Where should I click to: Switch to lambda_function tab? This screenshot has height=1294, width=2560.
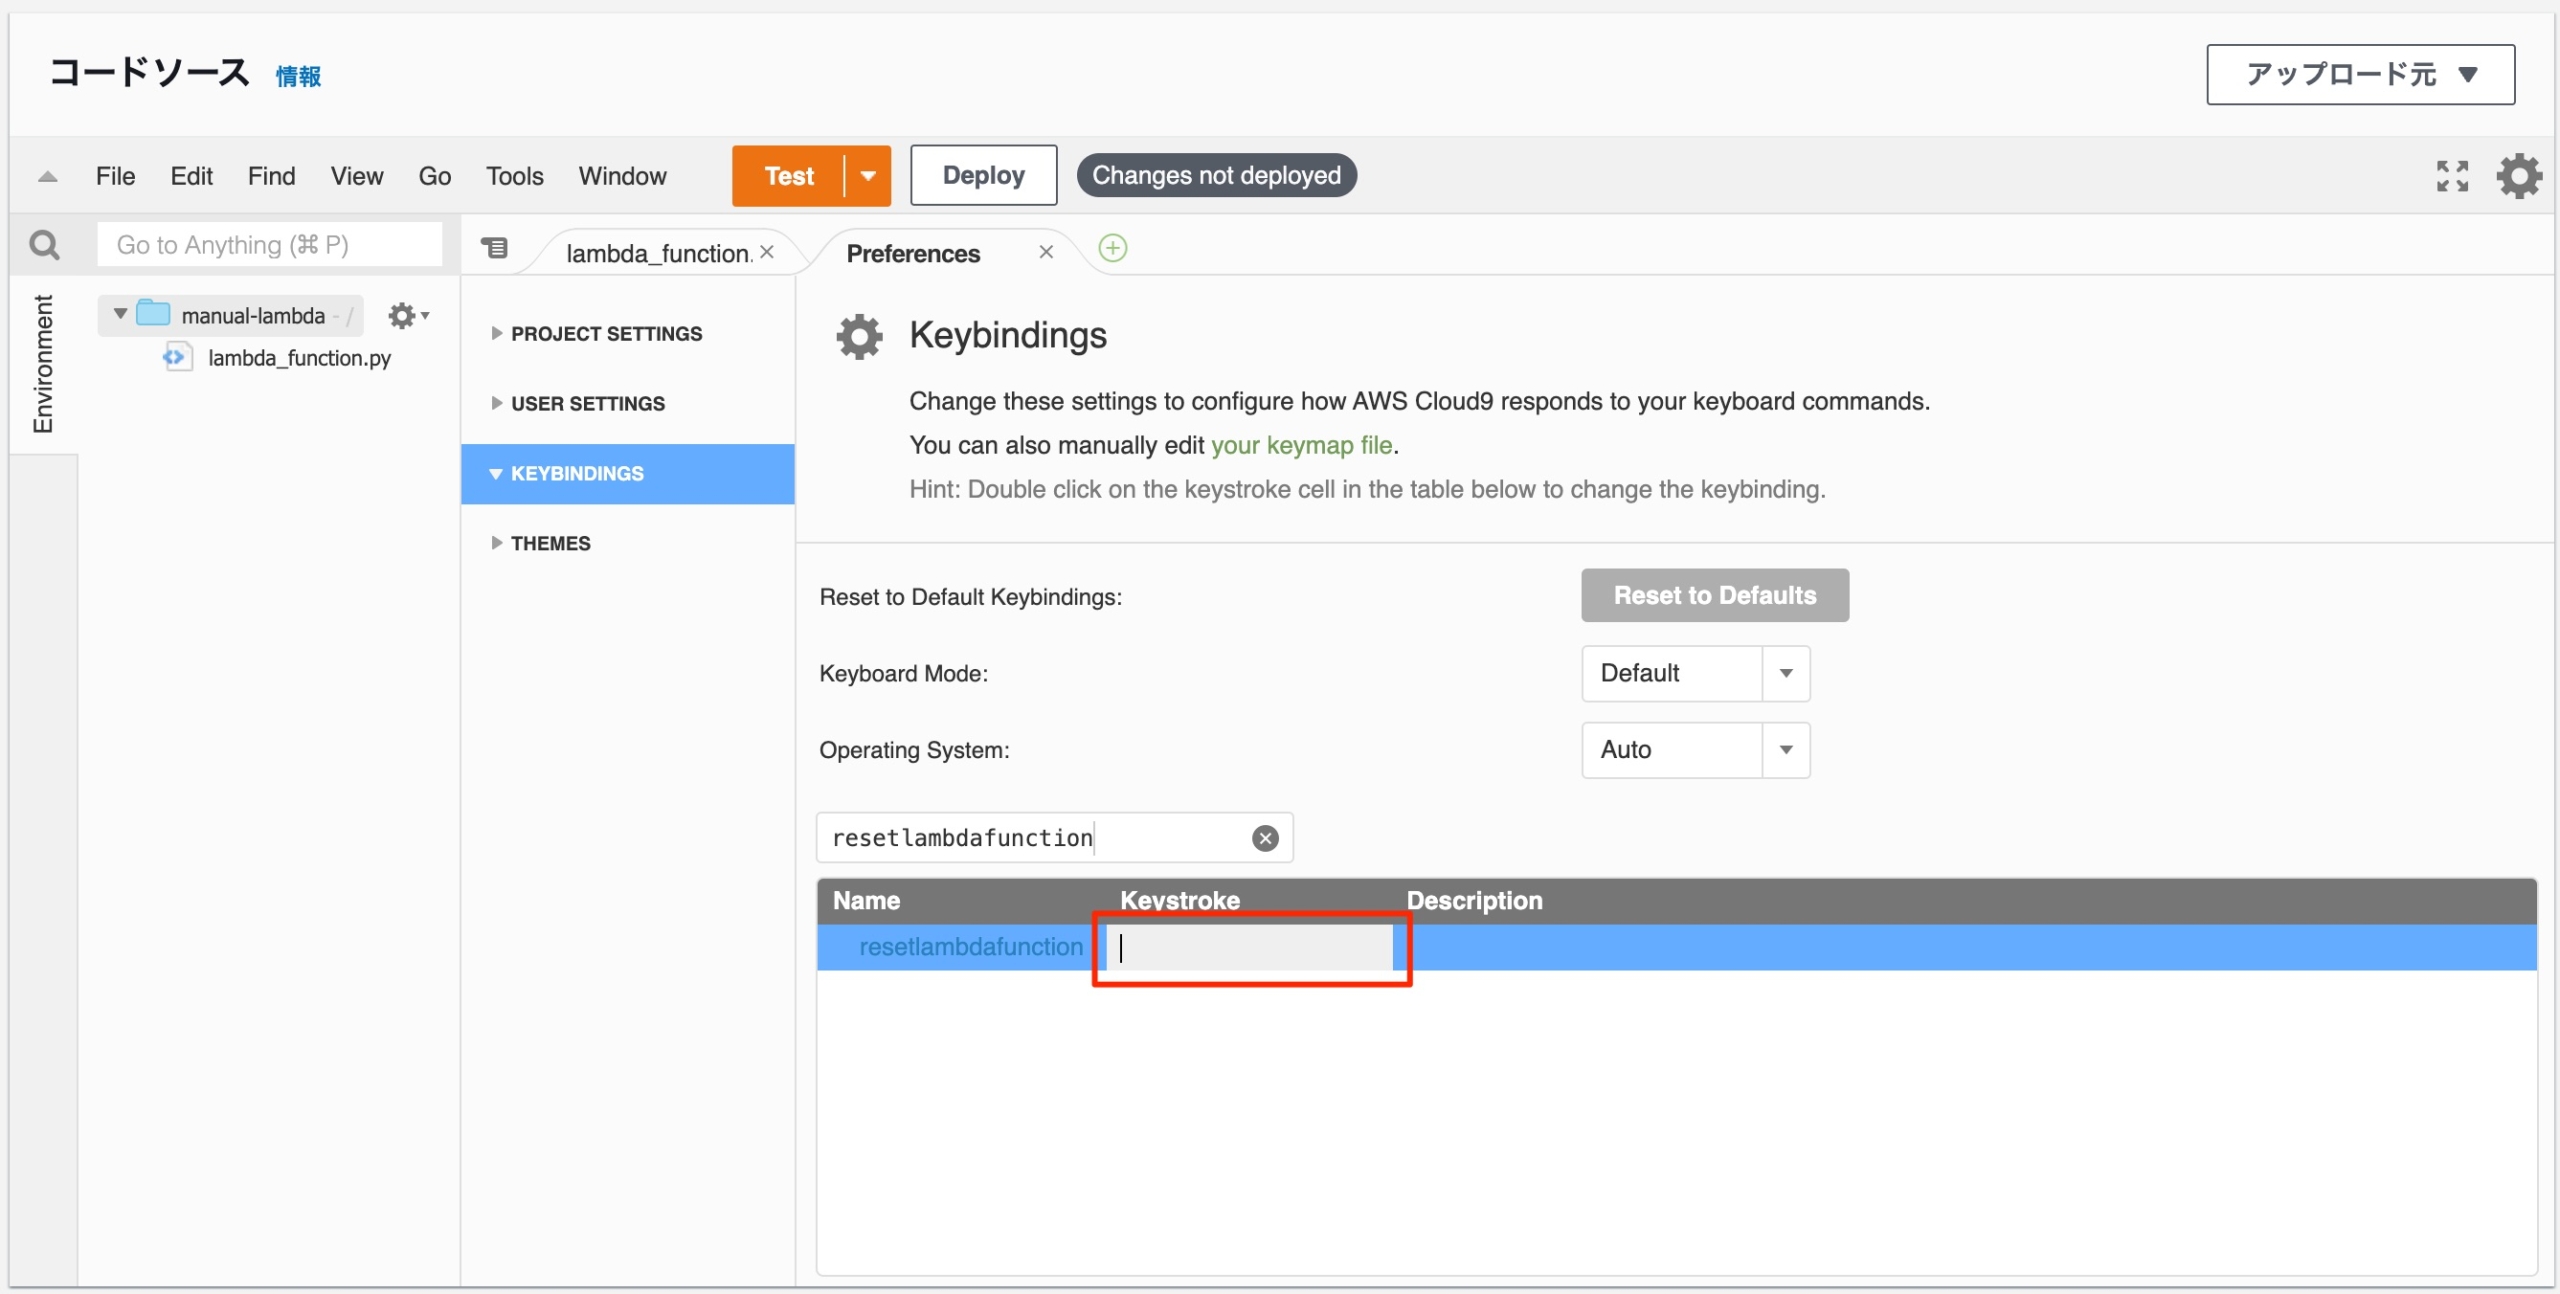656,254
